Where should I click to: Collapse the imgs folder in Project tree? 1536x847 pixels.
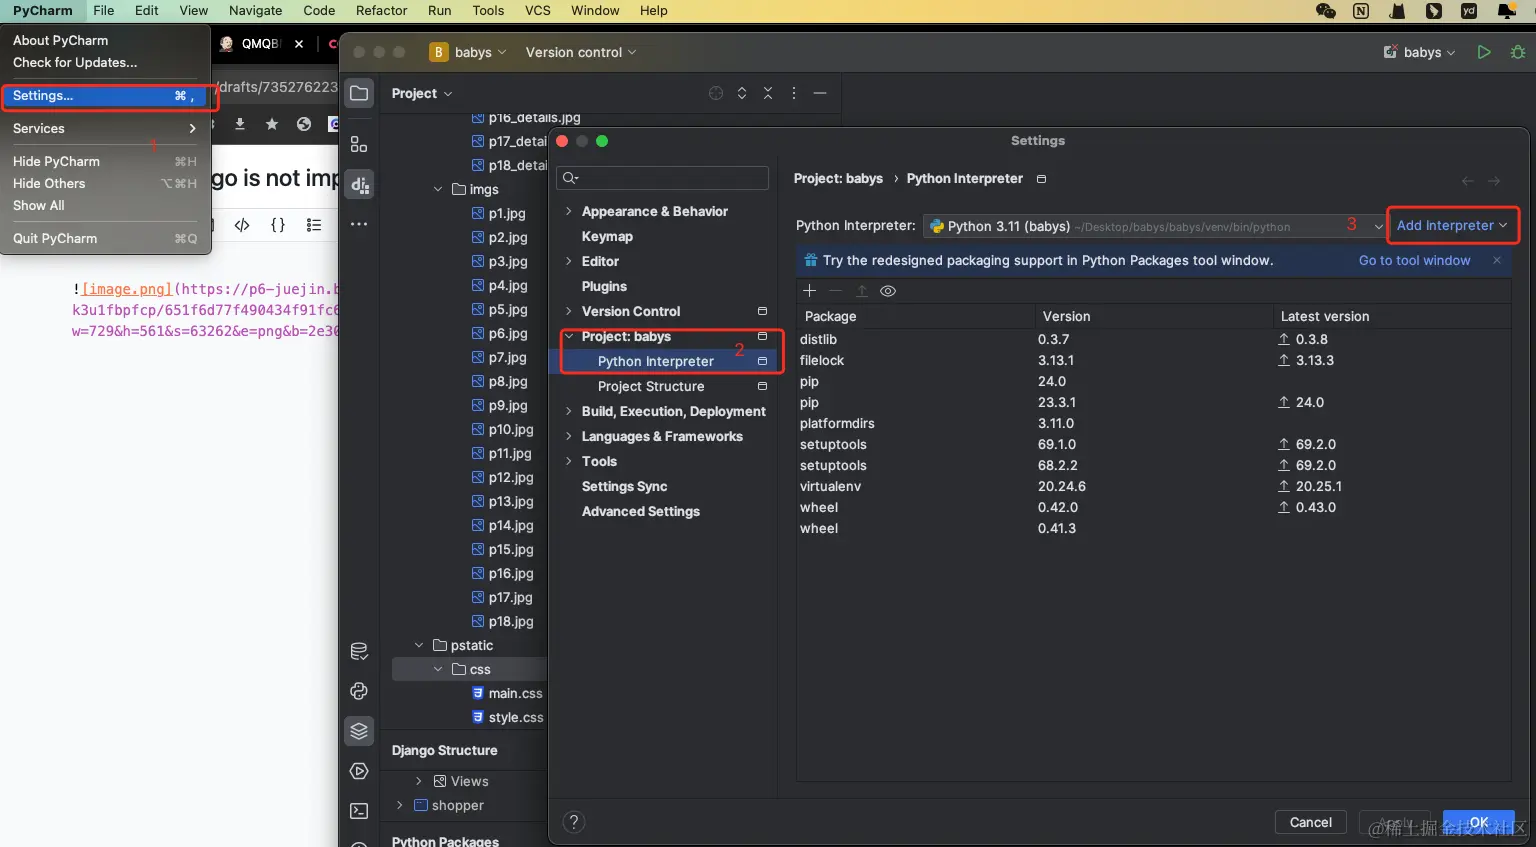[438, 189]
